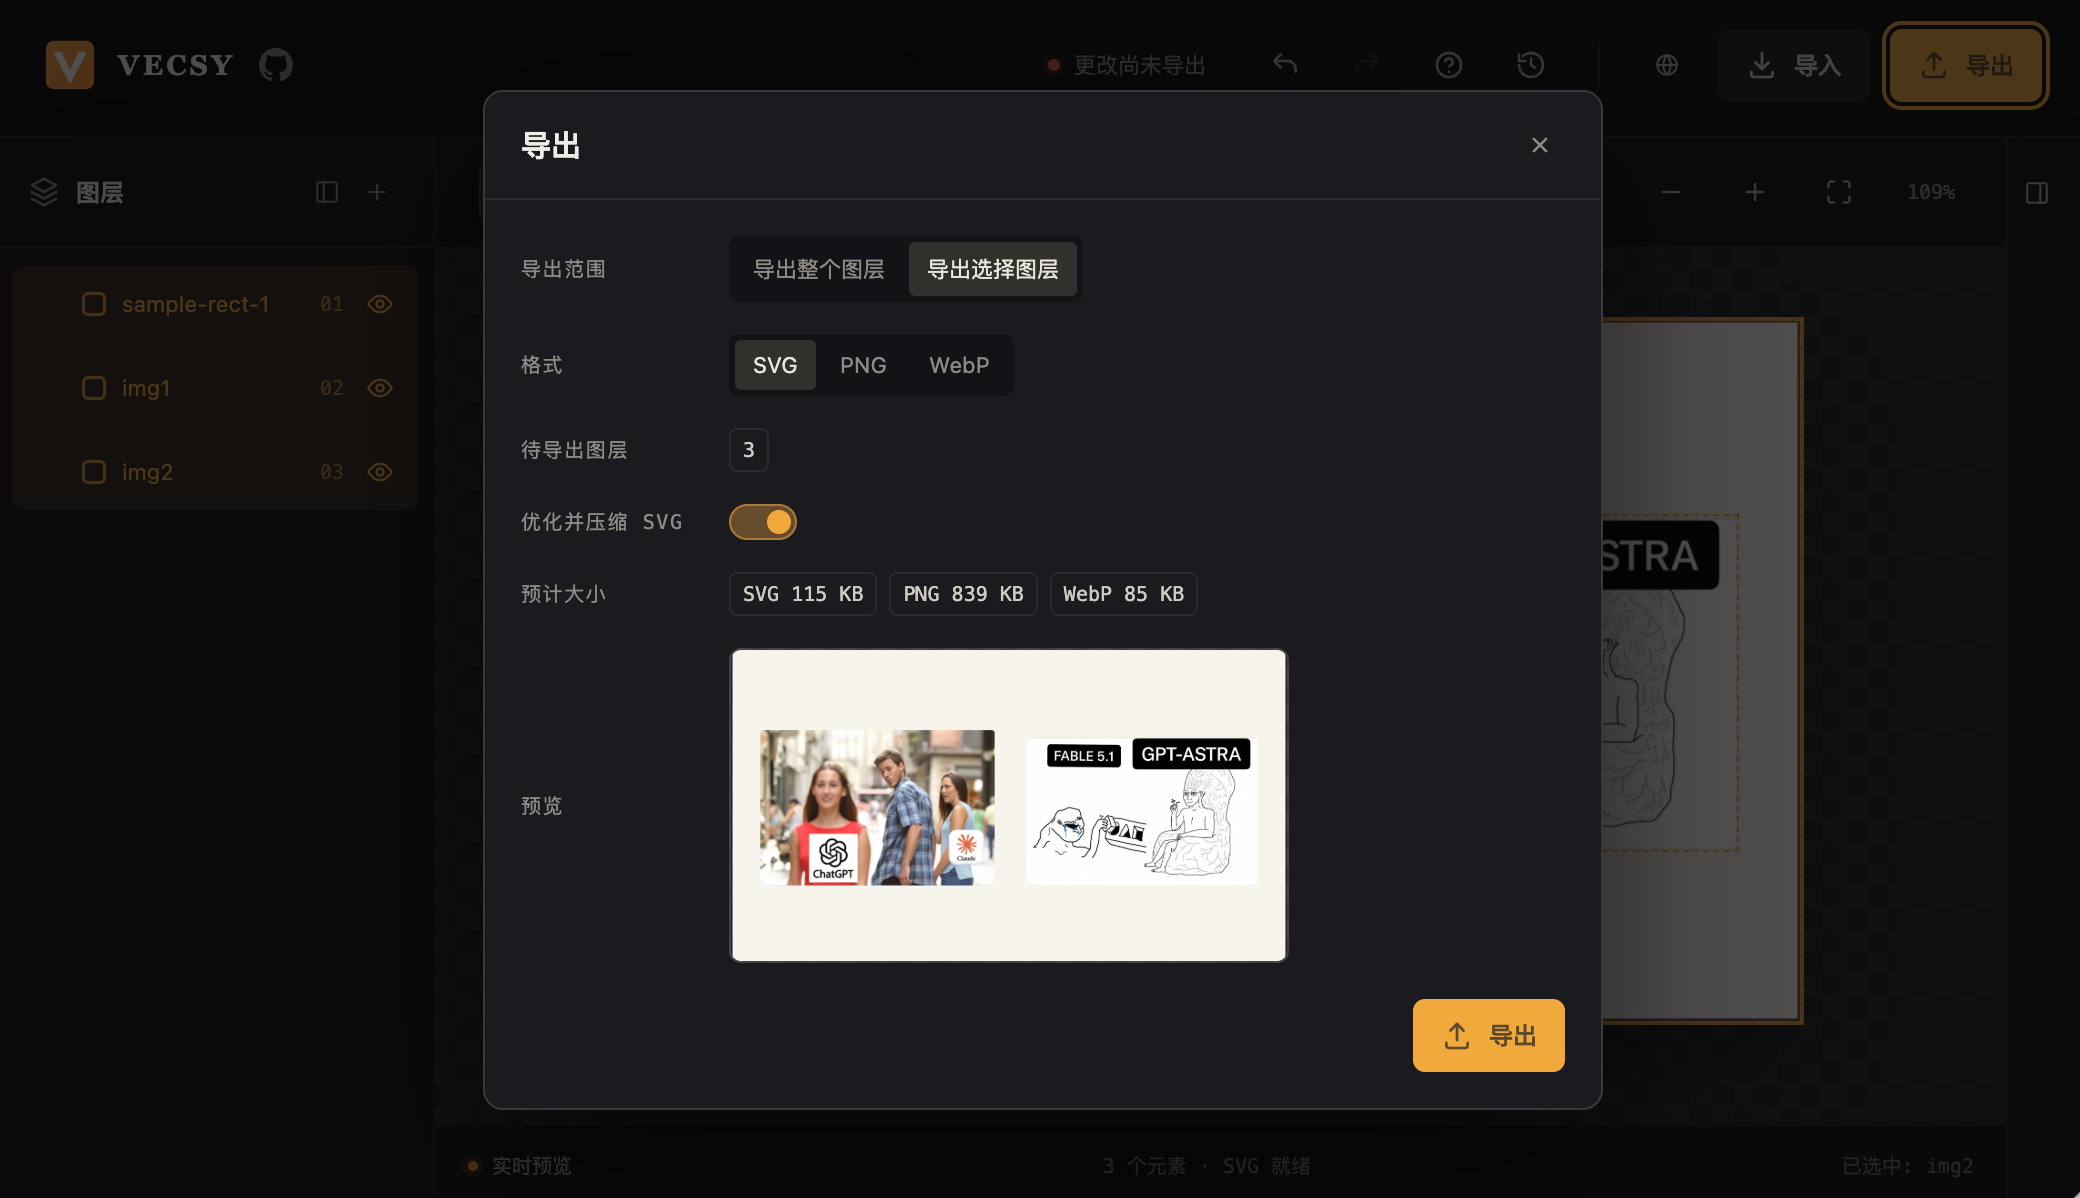Screen dimensions: 2080x1198
Task: Choose WebP format
Action: coord(959,365)
